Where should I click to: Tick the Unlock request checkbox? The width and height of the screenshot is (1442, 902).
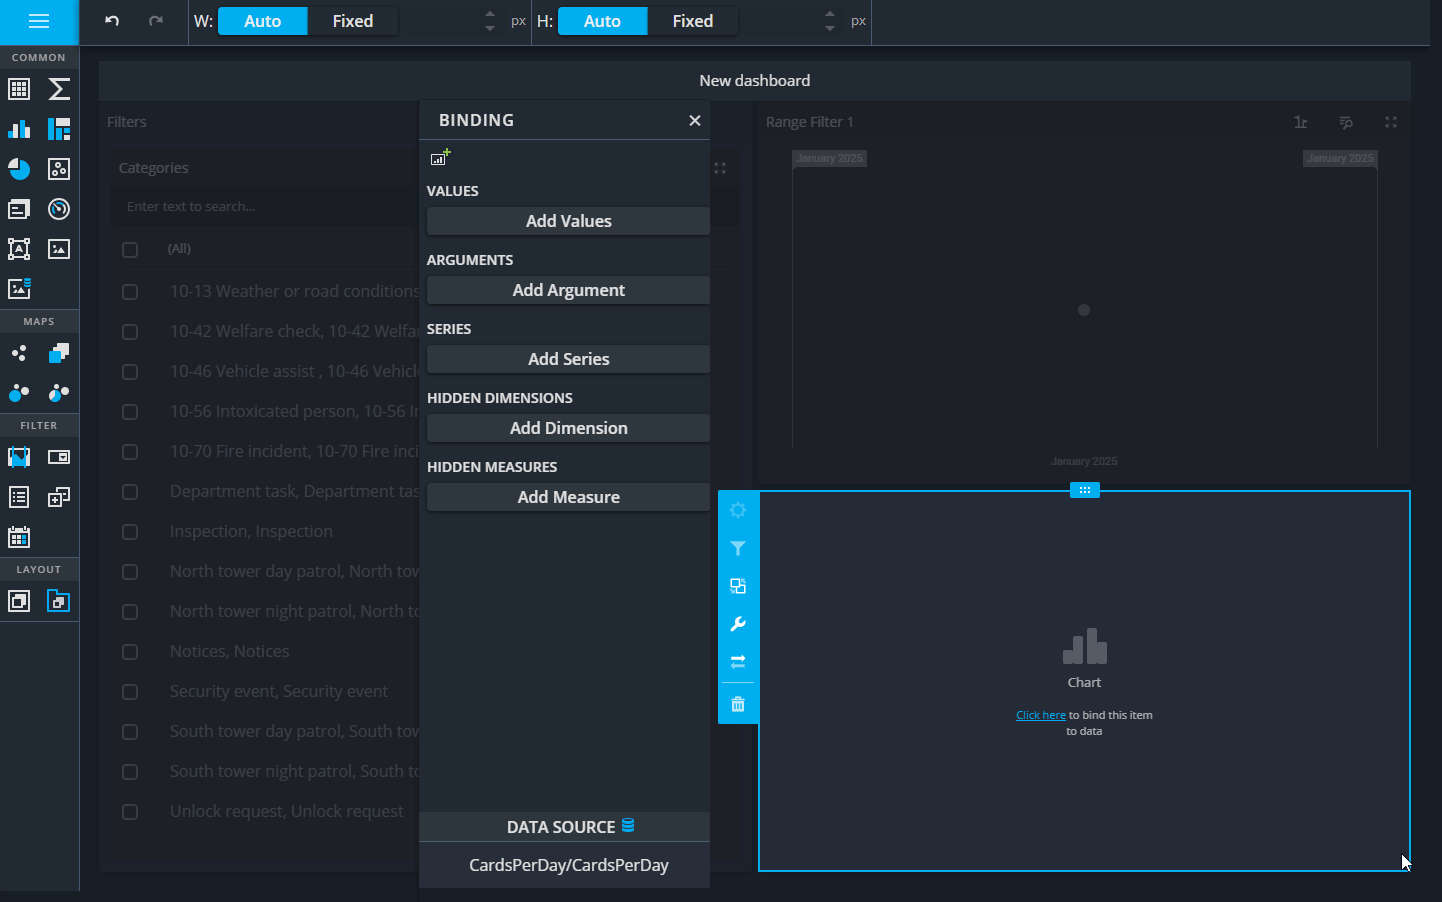(x=130, y=812)
